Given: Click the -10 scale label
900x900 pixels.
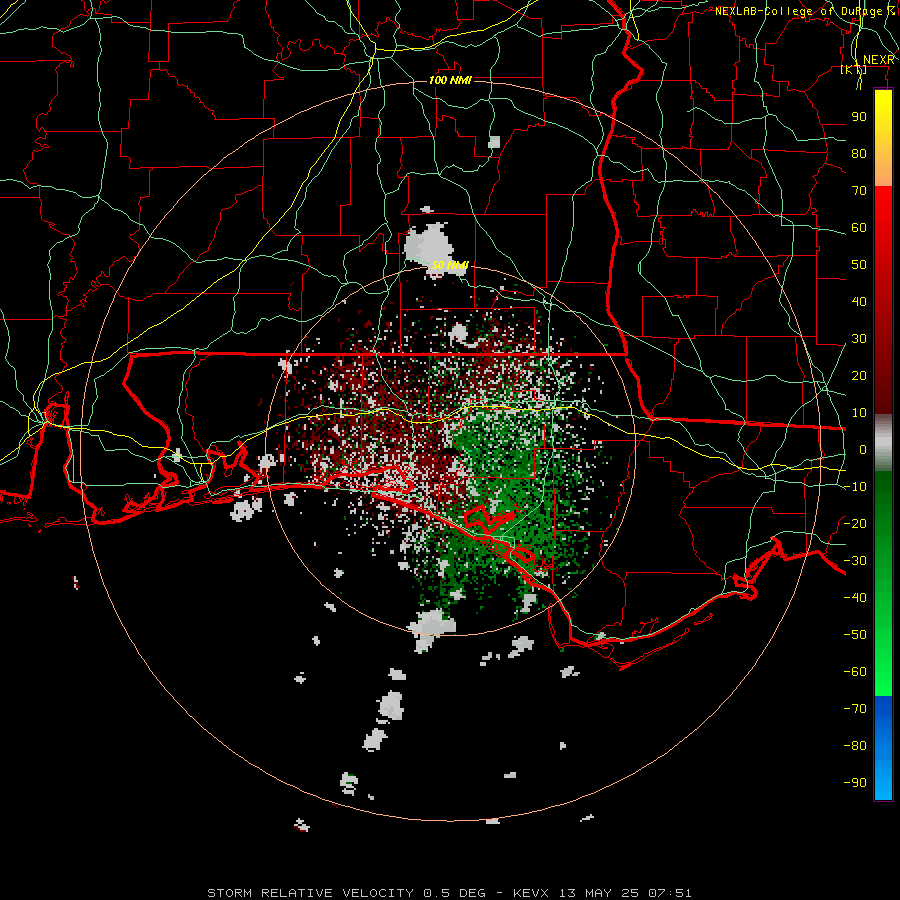Looking at the screenshot, I should click(855, 487).
